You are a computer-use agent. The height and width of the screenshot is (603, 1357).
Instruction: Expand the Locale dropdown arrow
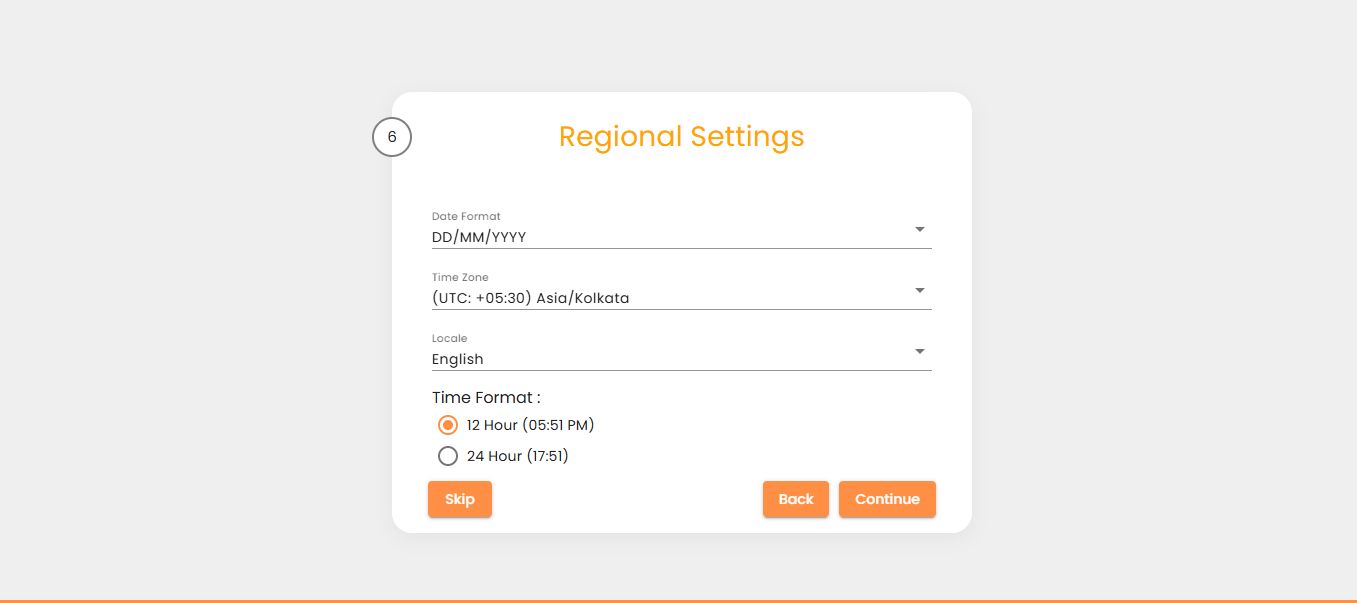coord(919,352)
